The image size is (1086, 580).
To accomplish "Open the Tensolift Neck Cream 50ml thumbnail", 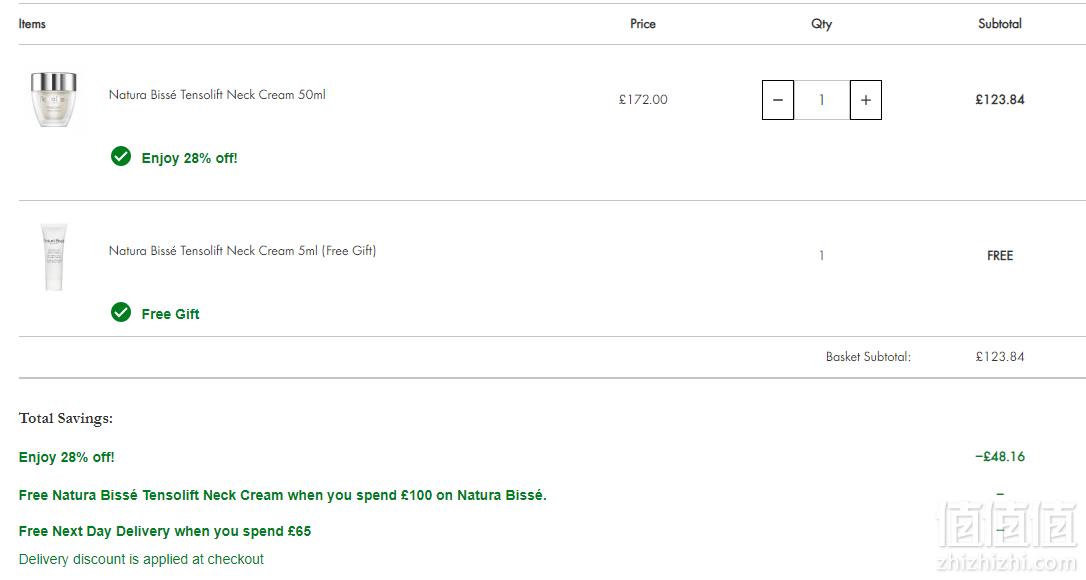I will 54,99.
